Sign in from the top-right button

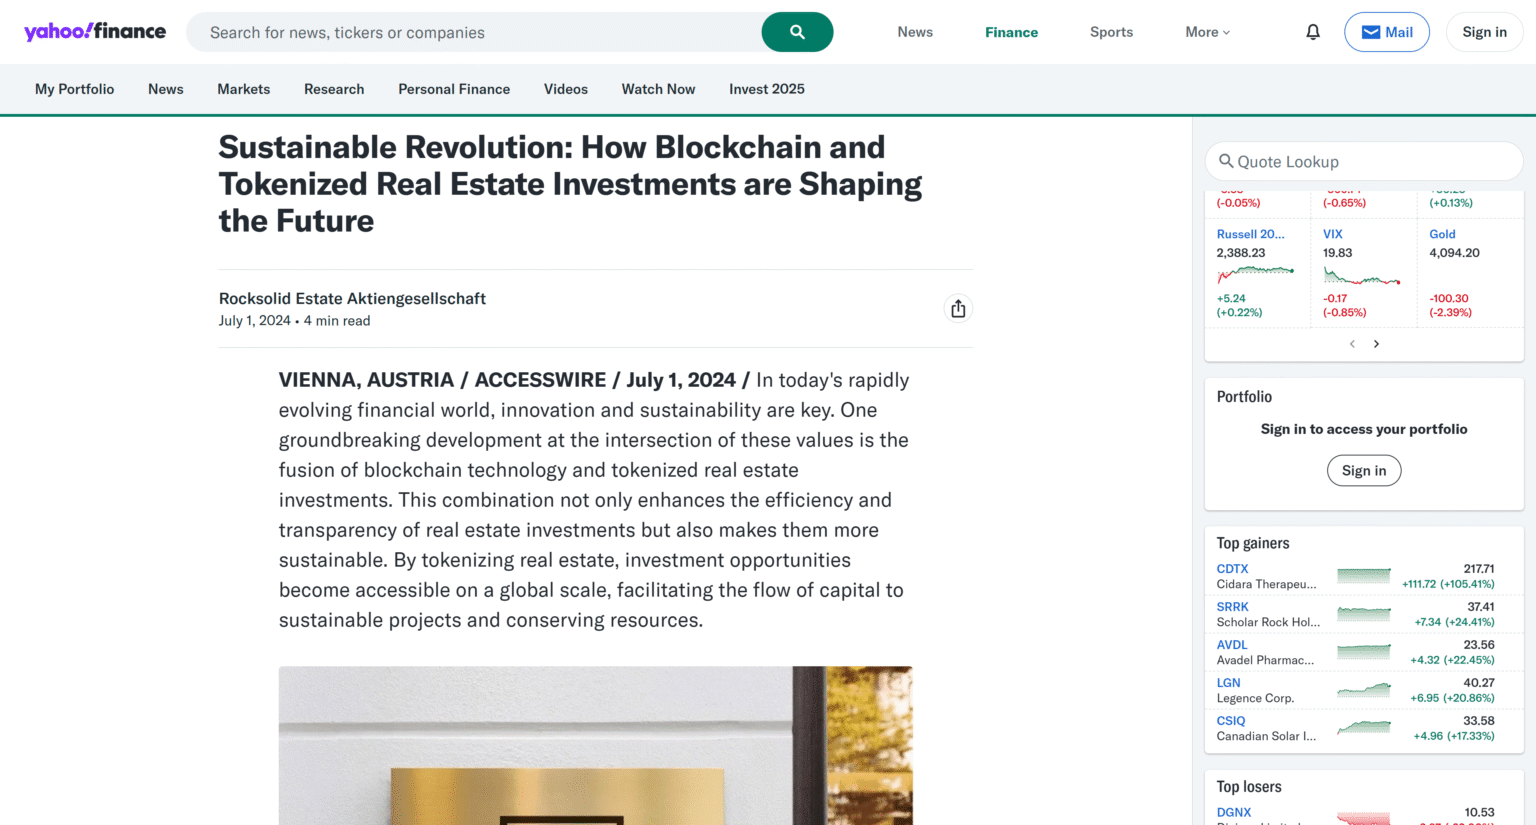pyautogui.click(x=1484, y=31)
